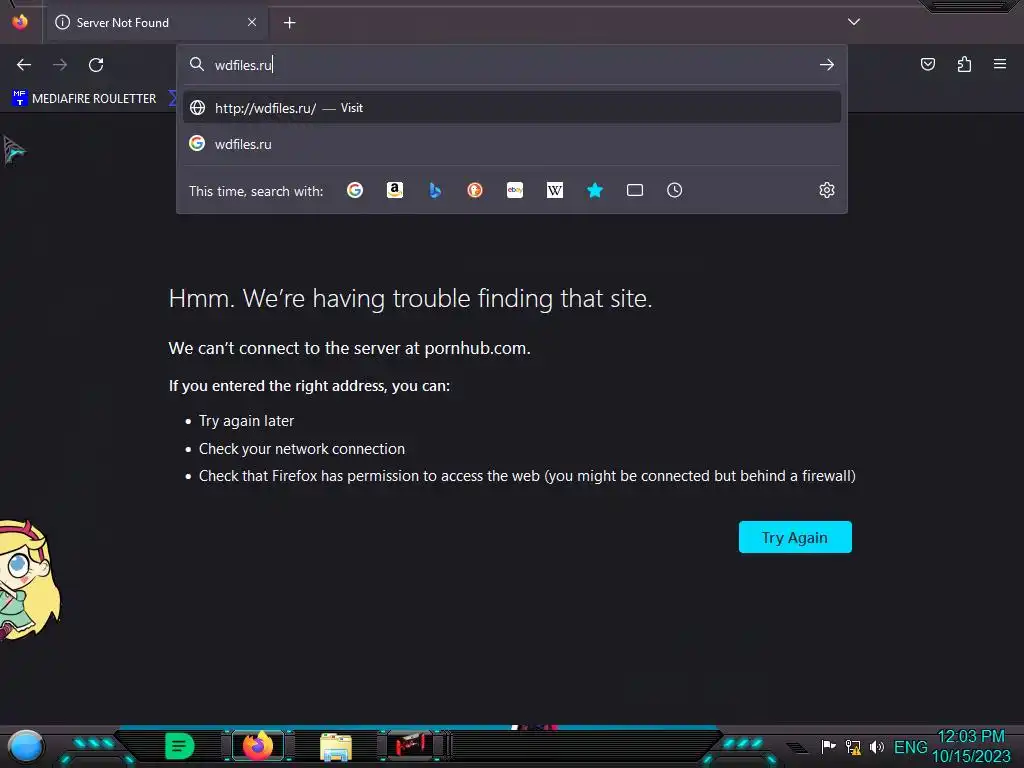The height and width of the screenshot is (768, 1024).
Task: Search this time with Bing
Action: [435, 190]
